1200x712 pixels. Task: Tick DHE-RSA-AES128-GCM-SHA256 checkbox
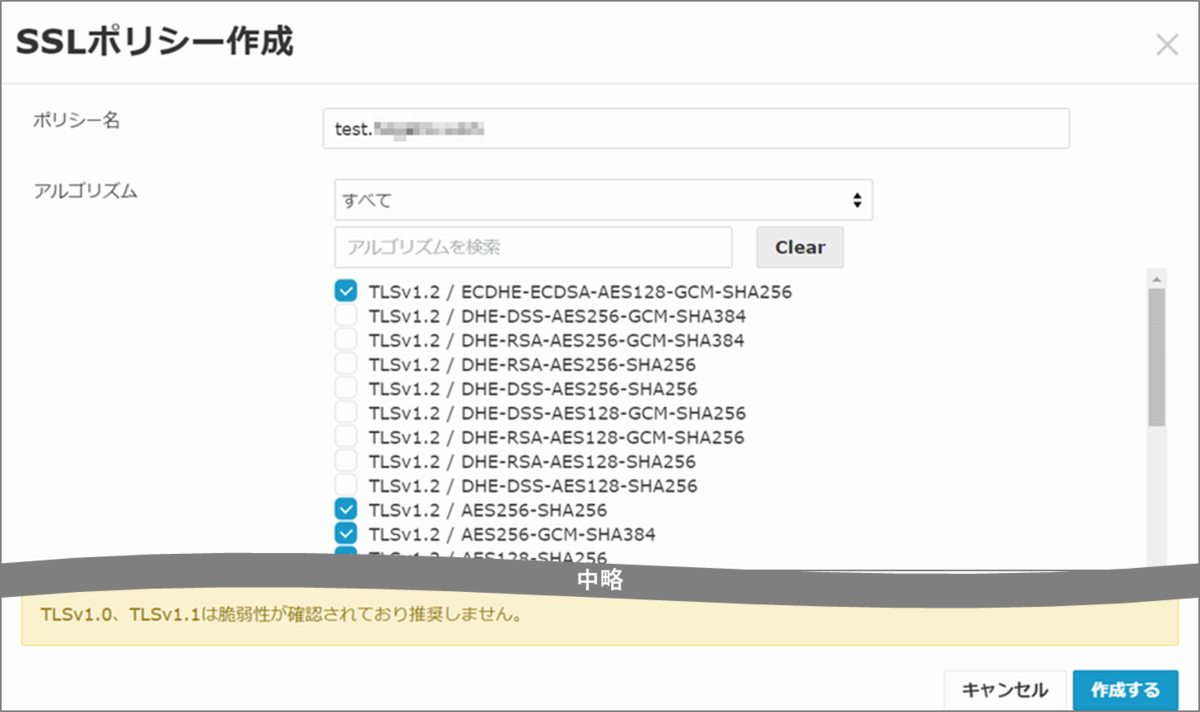tap(346, 437)
